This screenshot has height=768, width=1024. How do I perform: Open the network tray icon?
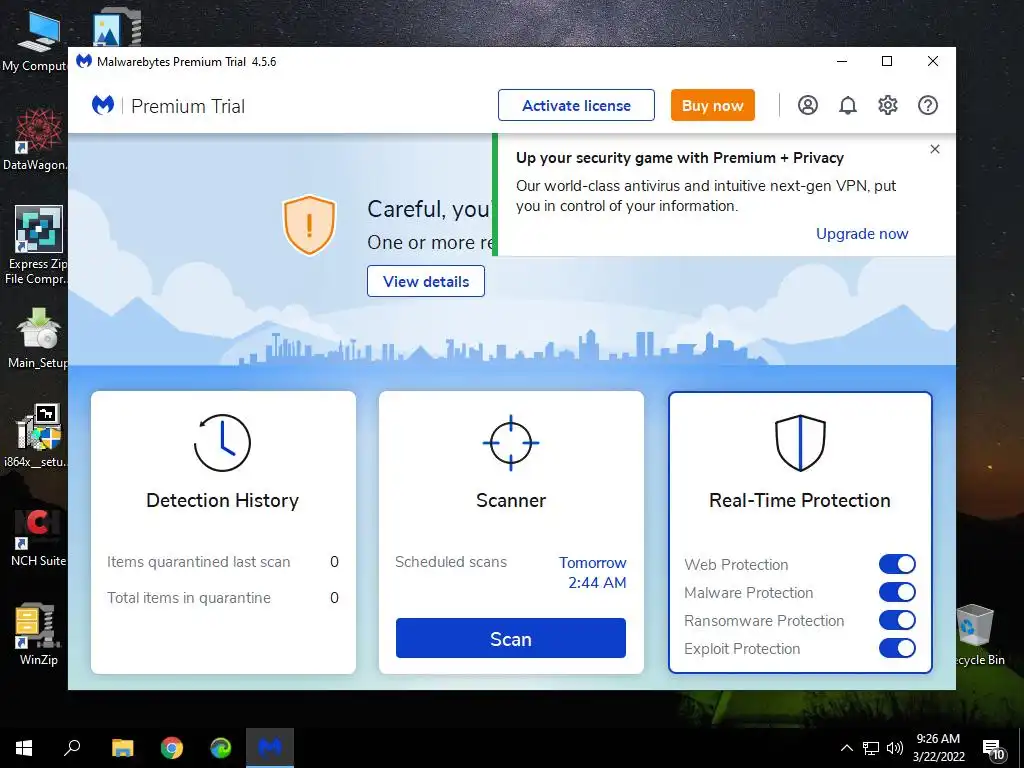(871, 748)
